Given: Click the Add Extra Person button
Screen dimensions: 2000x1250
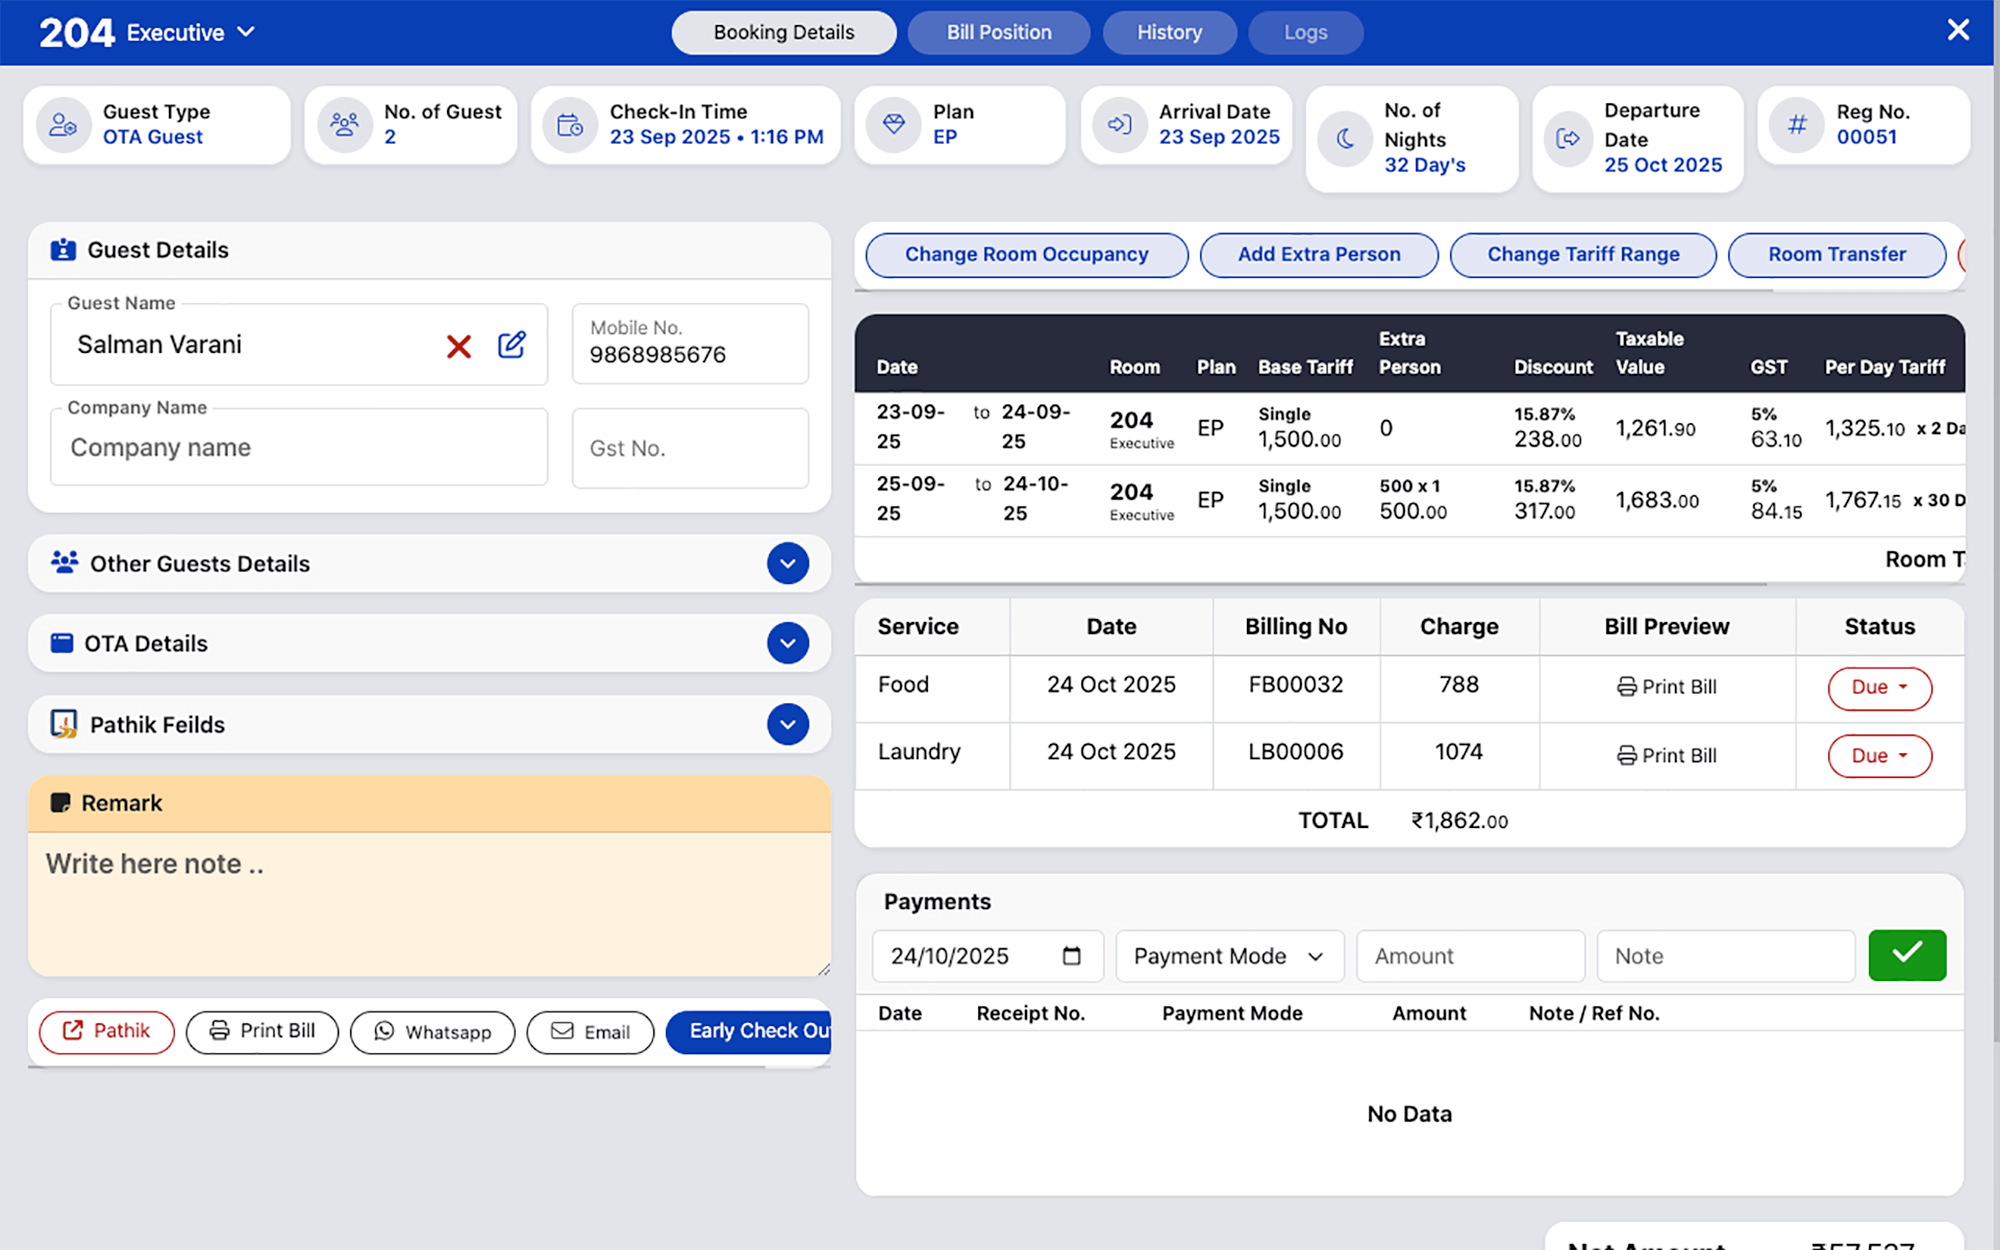Looking at the screenshot, I should (1318, 254).
